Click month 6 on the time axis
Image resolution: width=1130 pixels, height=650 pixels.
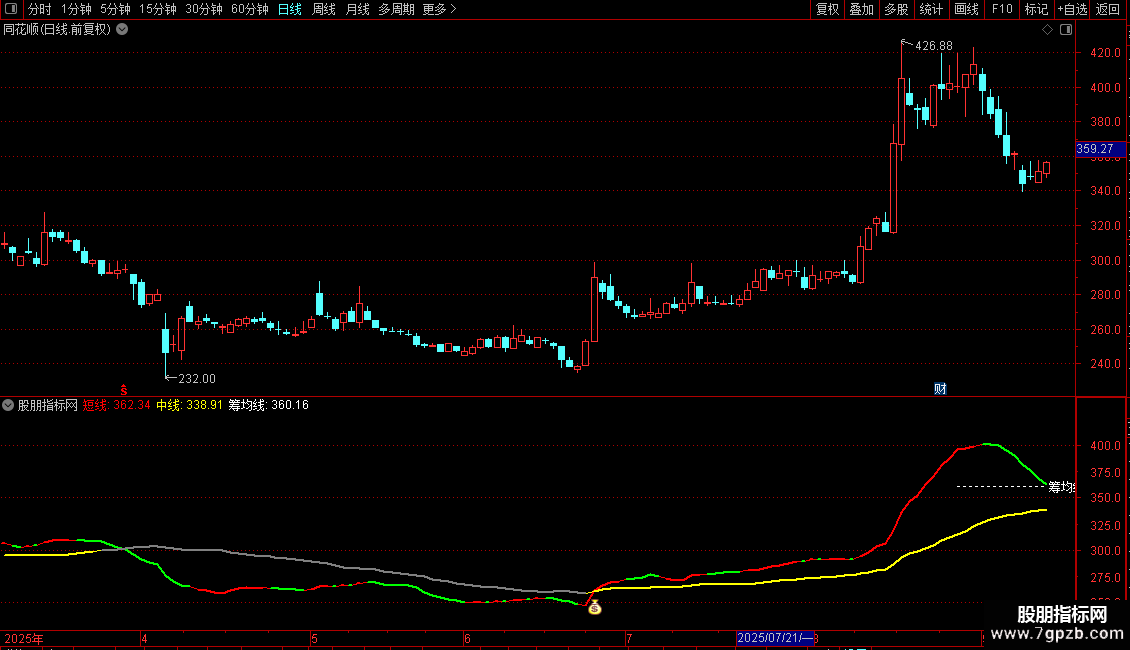pyautogui.click(x=467, y=638)
